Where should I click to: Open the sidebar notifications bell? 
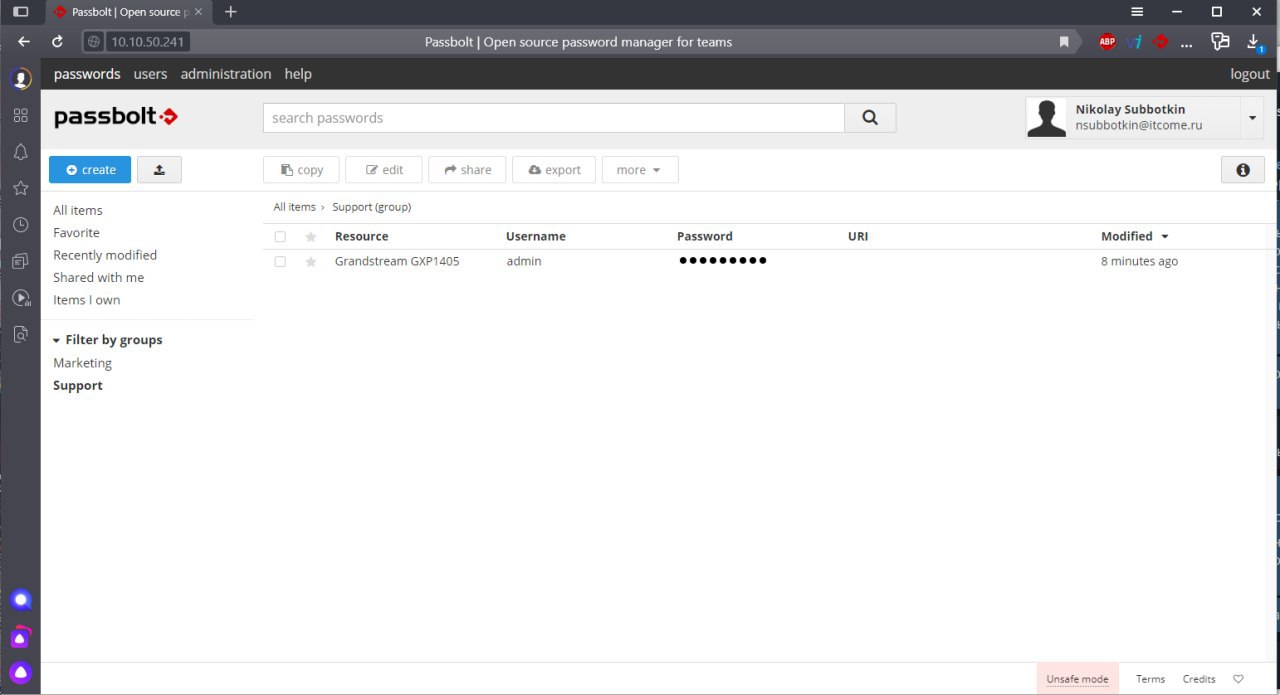click(21, 152)
